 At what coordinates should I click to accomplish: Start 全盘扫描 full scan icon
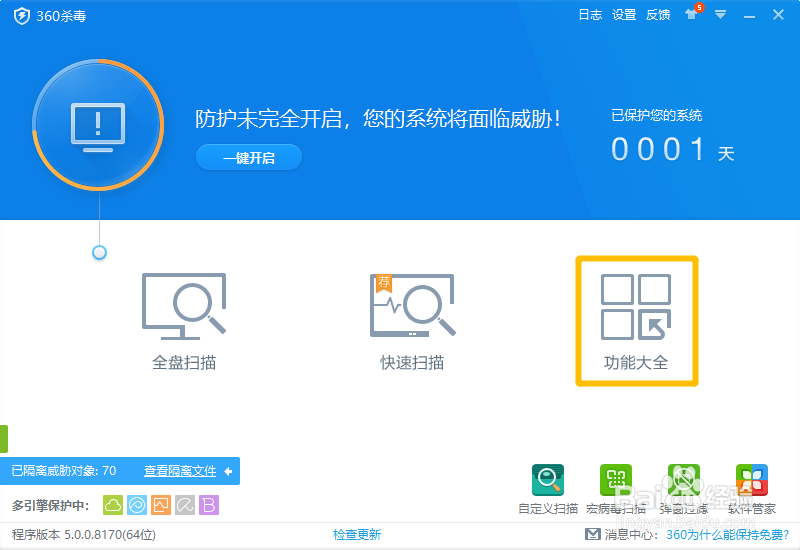coord(184,306)
